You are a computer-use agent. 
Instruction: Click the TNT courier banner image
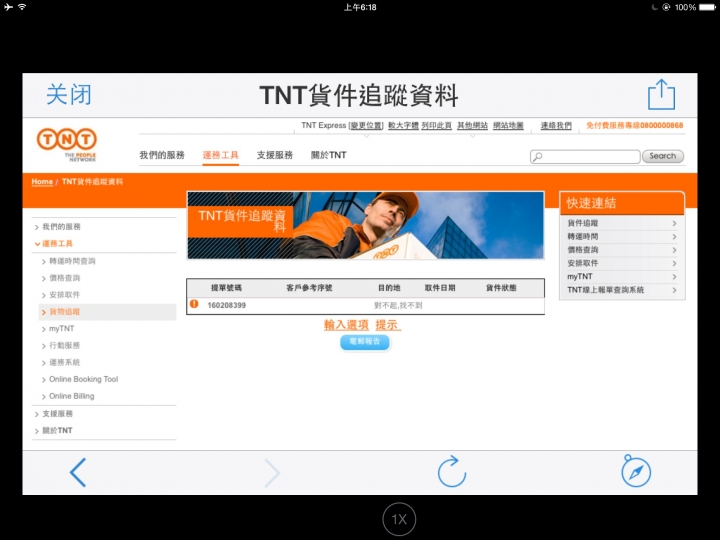click(366, 225)
